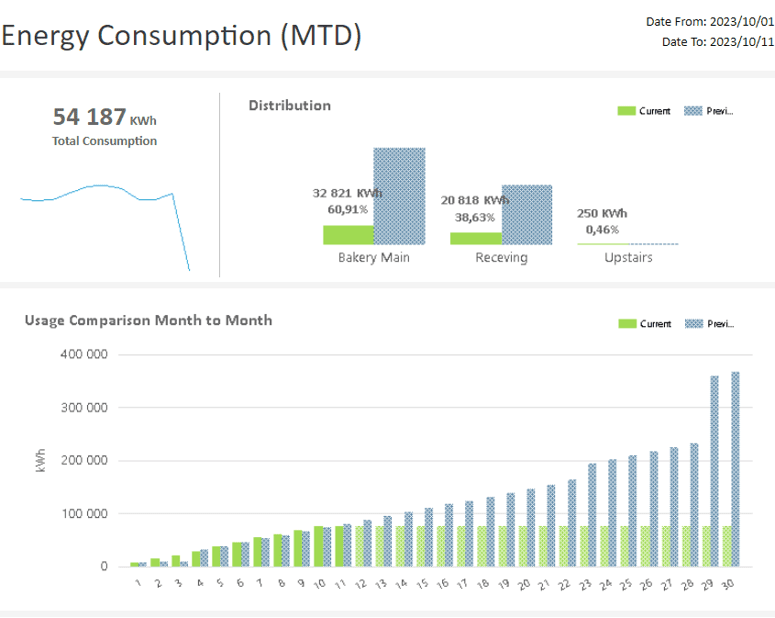Click the blue Previous swatch in Distribution legend

point(693,111)
